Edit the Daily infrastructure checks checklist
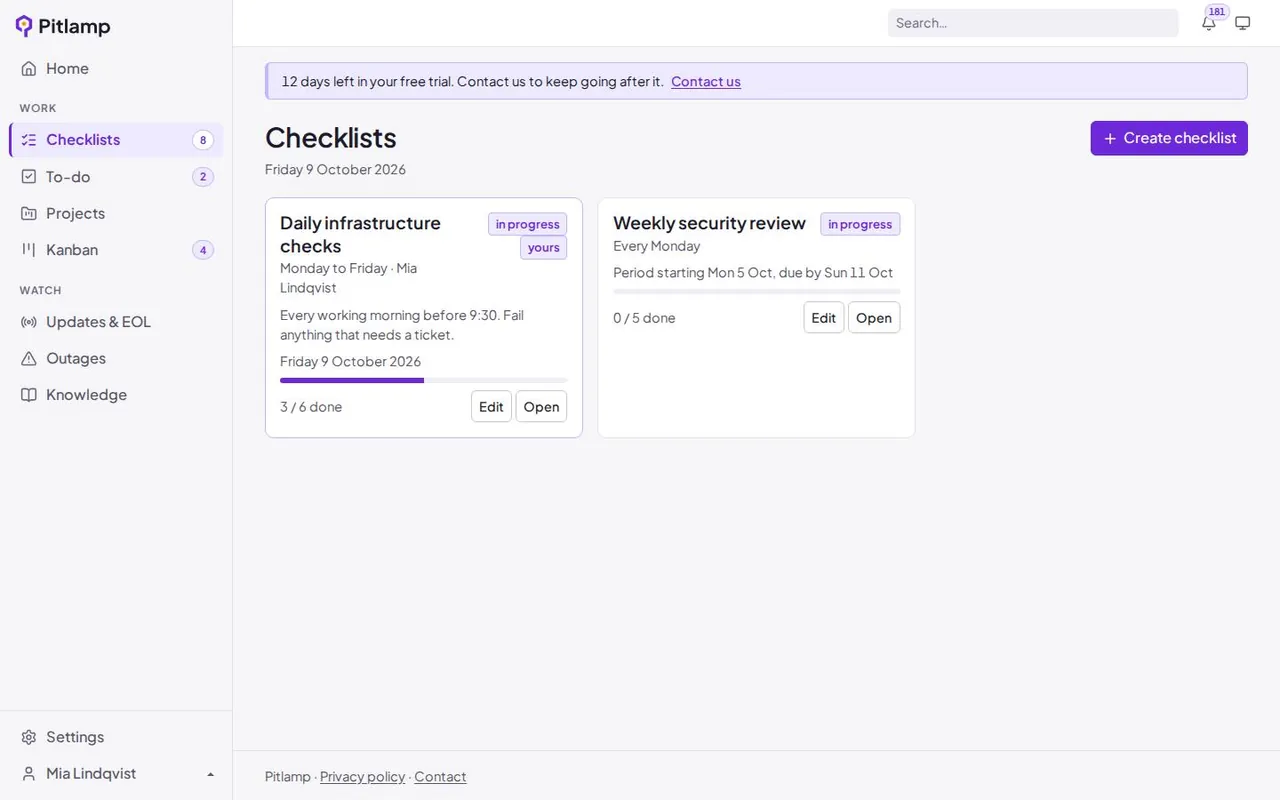The image size is (1280, 800). (491, 406)
